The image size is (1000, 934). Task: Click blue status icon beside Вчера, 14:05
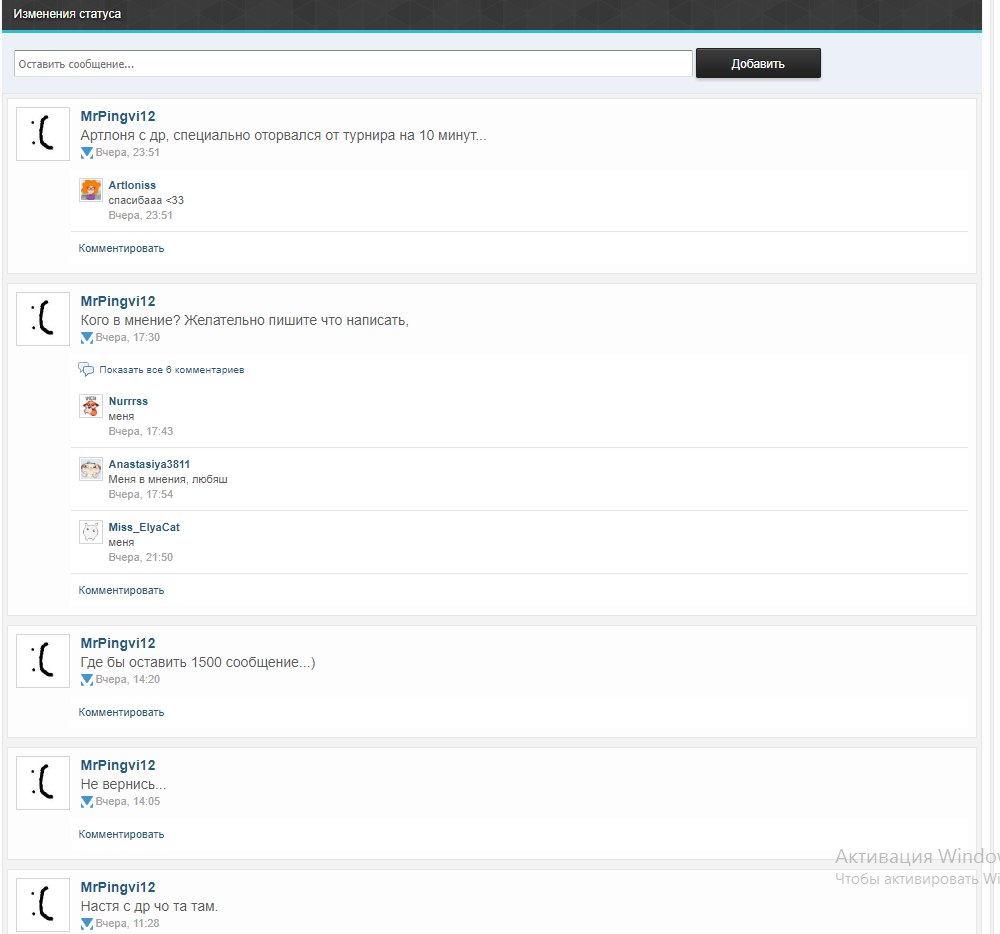click(x=87, y=801)
